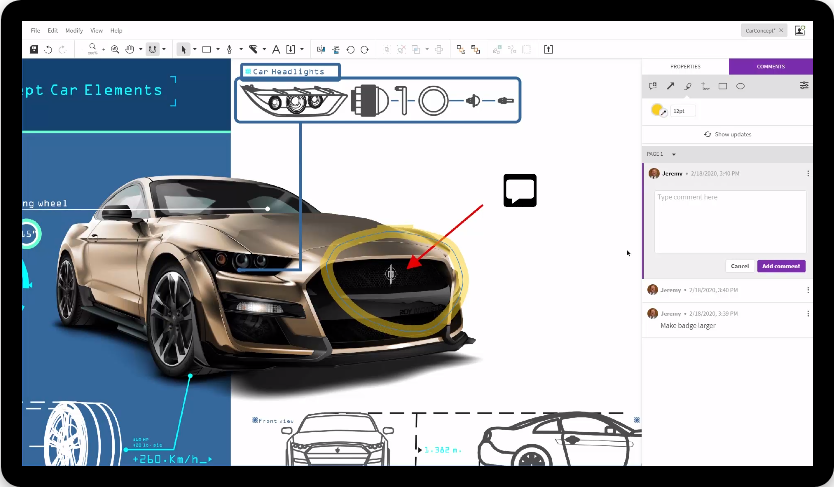Open the comment filter settings icon
The width and height of the screenshot is (834, 487).
point(804,86)
